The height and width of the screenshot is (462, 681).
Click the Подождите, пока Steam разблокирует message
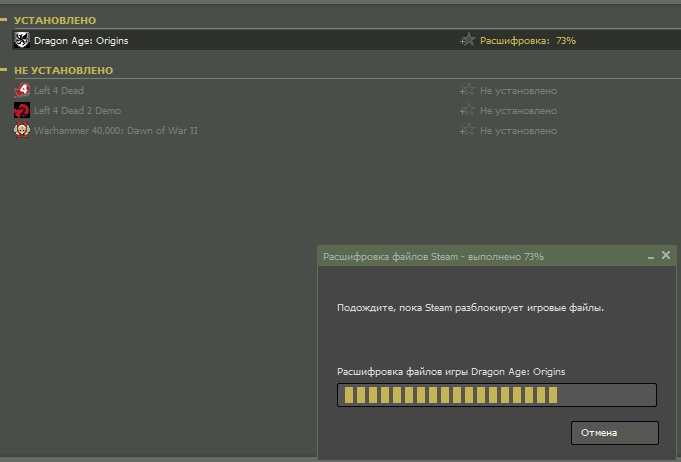(x=470, y=308)
